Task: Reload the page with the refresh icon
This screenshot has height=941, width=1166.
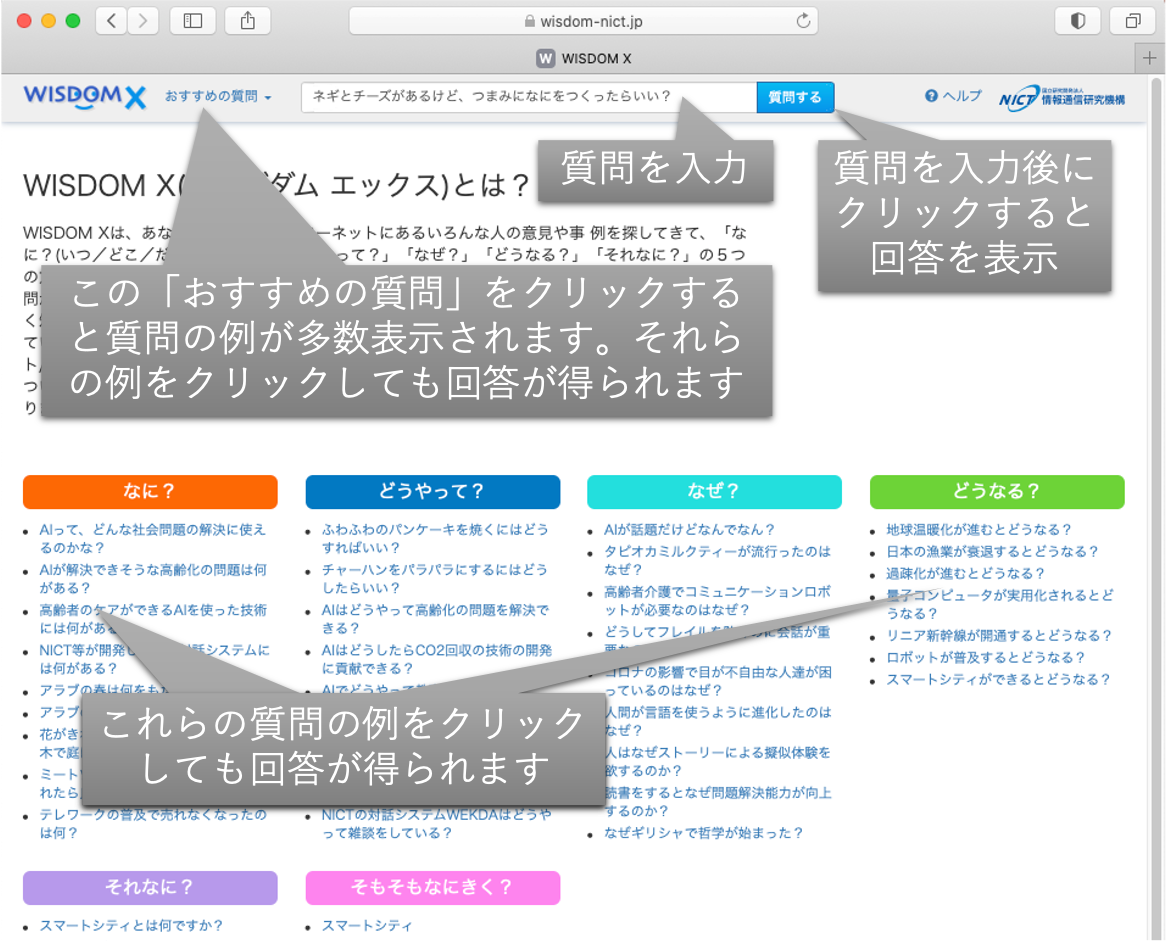Action: [x=803, y=21]
